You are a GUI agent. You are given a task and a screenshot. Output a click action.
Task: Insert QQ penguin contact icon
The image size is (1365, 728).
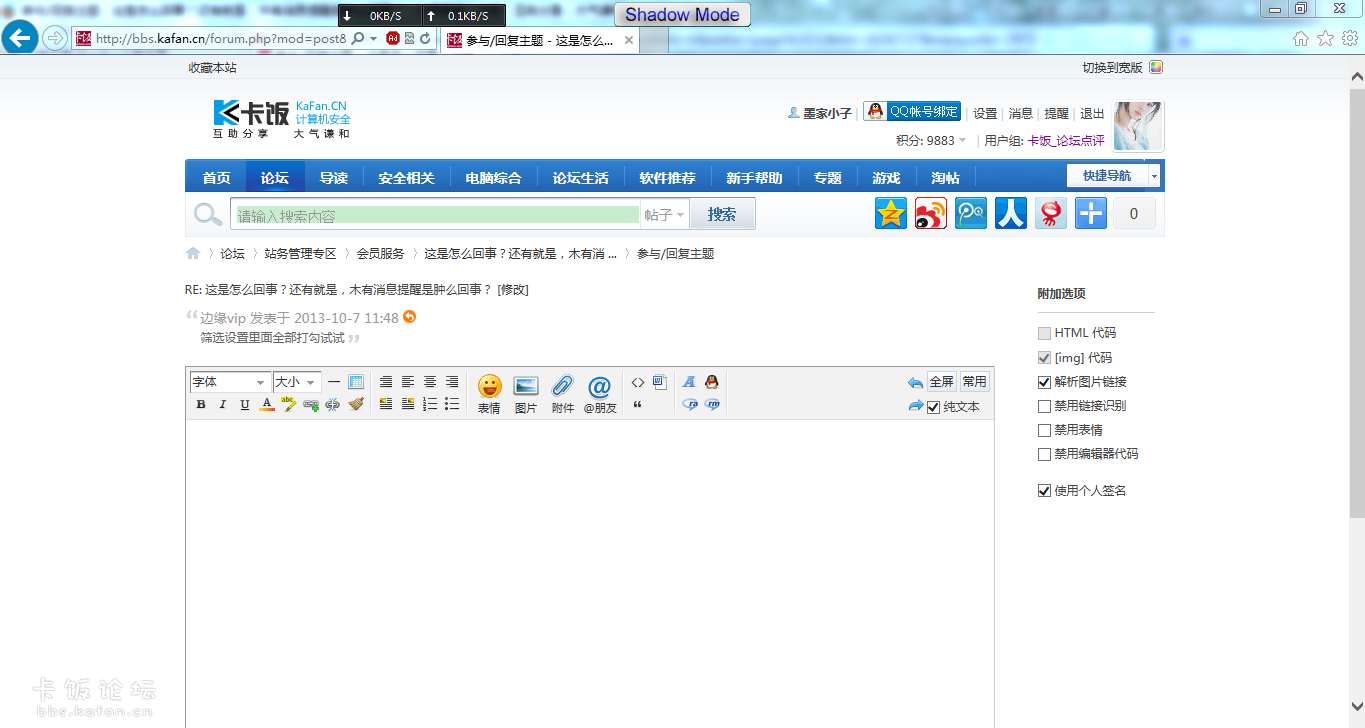point(712,382)
